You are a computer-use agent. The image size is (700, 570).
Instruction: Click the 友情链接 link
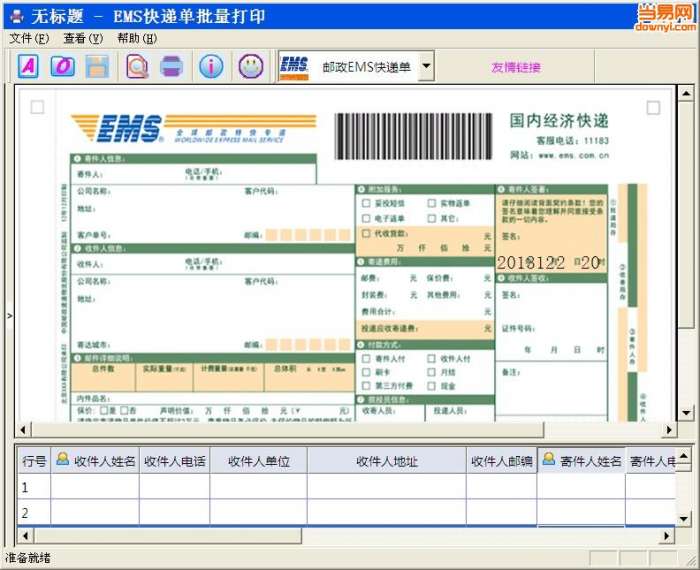pyautogui.click(x=516, y=67)
